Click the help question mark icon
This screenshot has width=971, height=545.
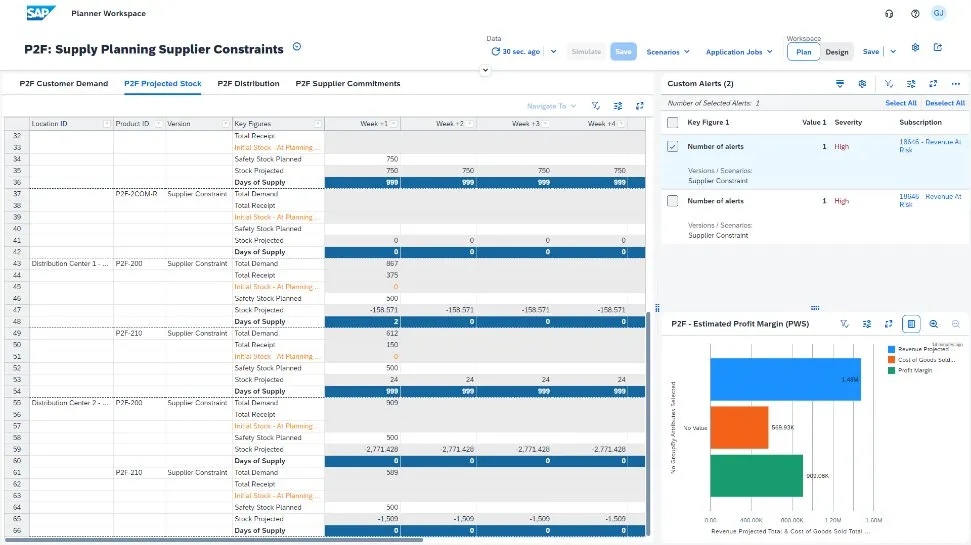coord(915,14)
